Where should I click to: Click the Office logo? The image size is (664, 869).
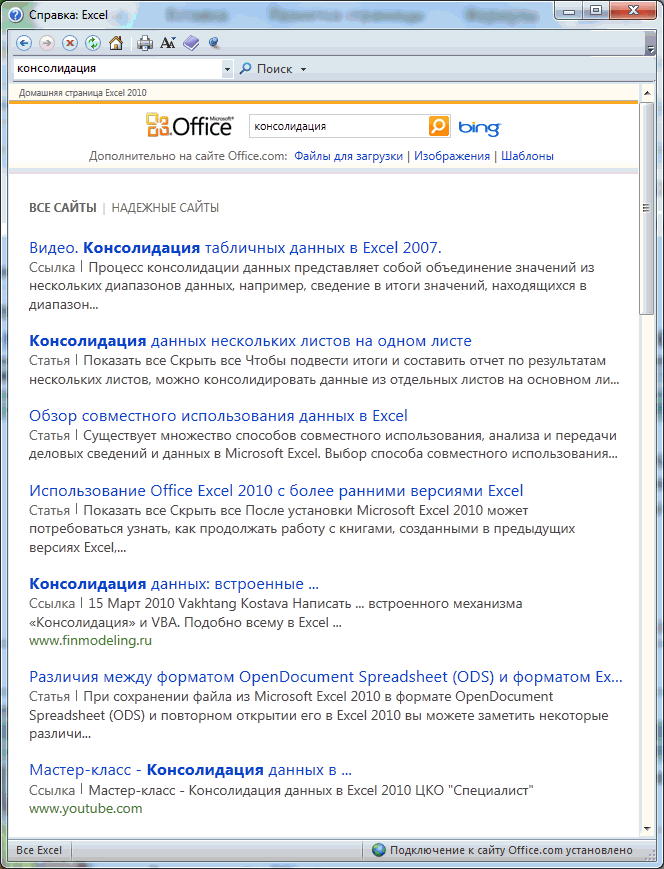[x=190, y=125]
